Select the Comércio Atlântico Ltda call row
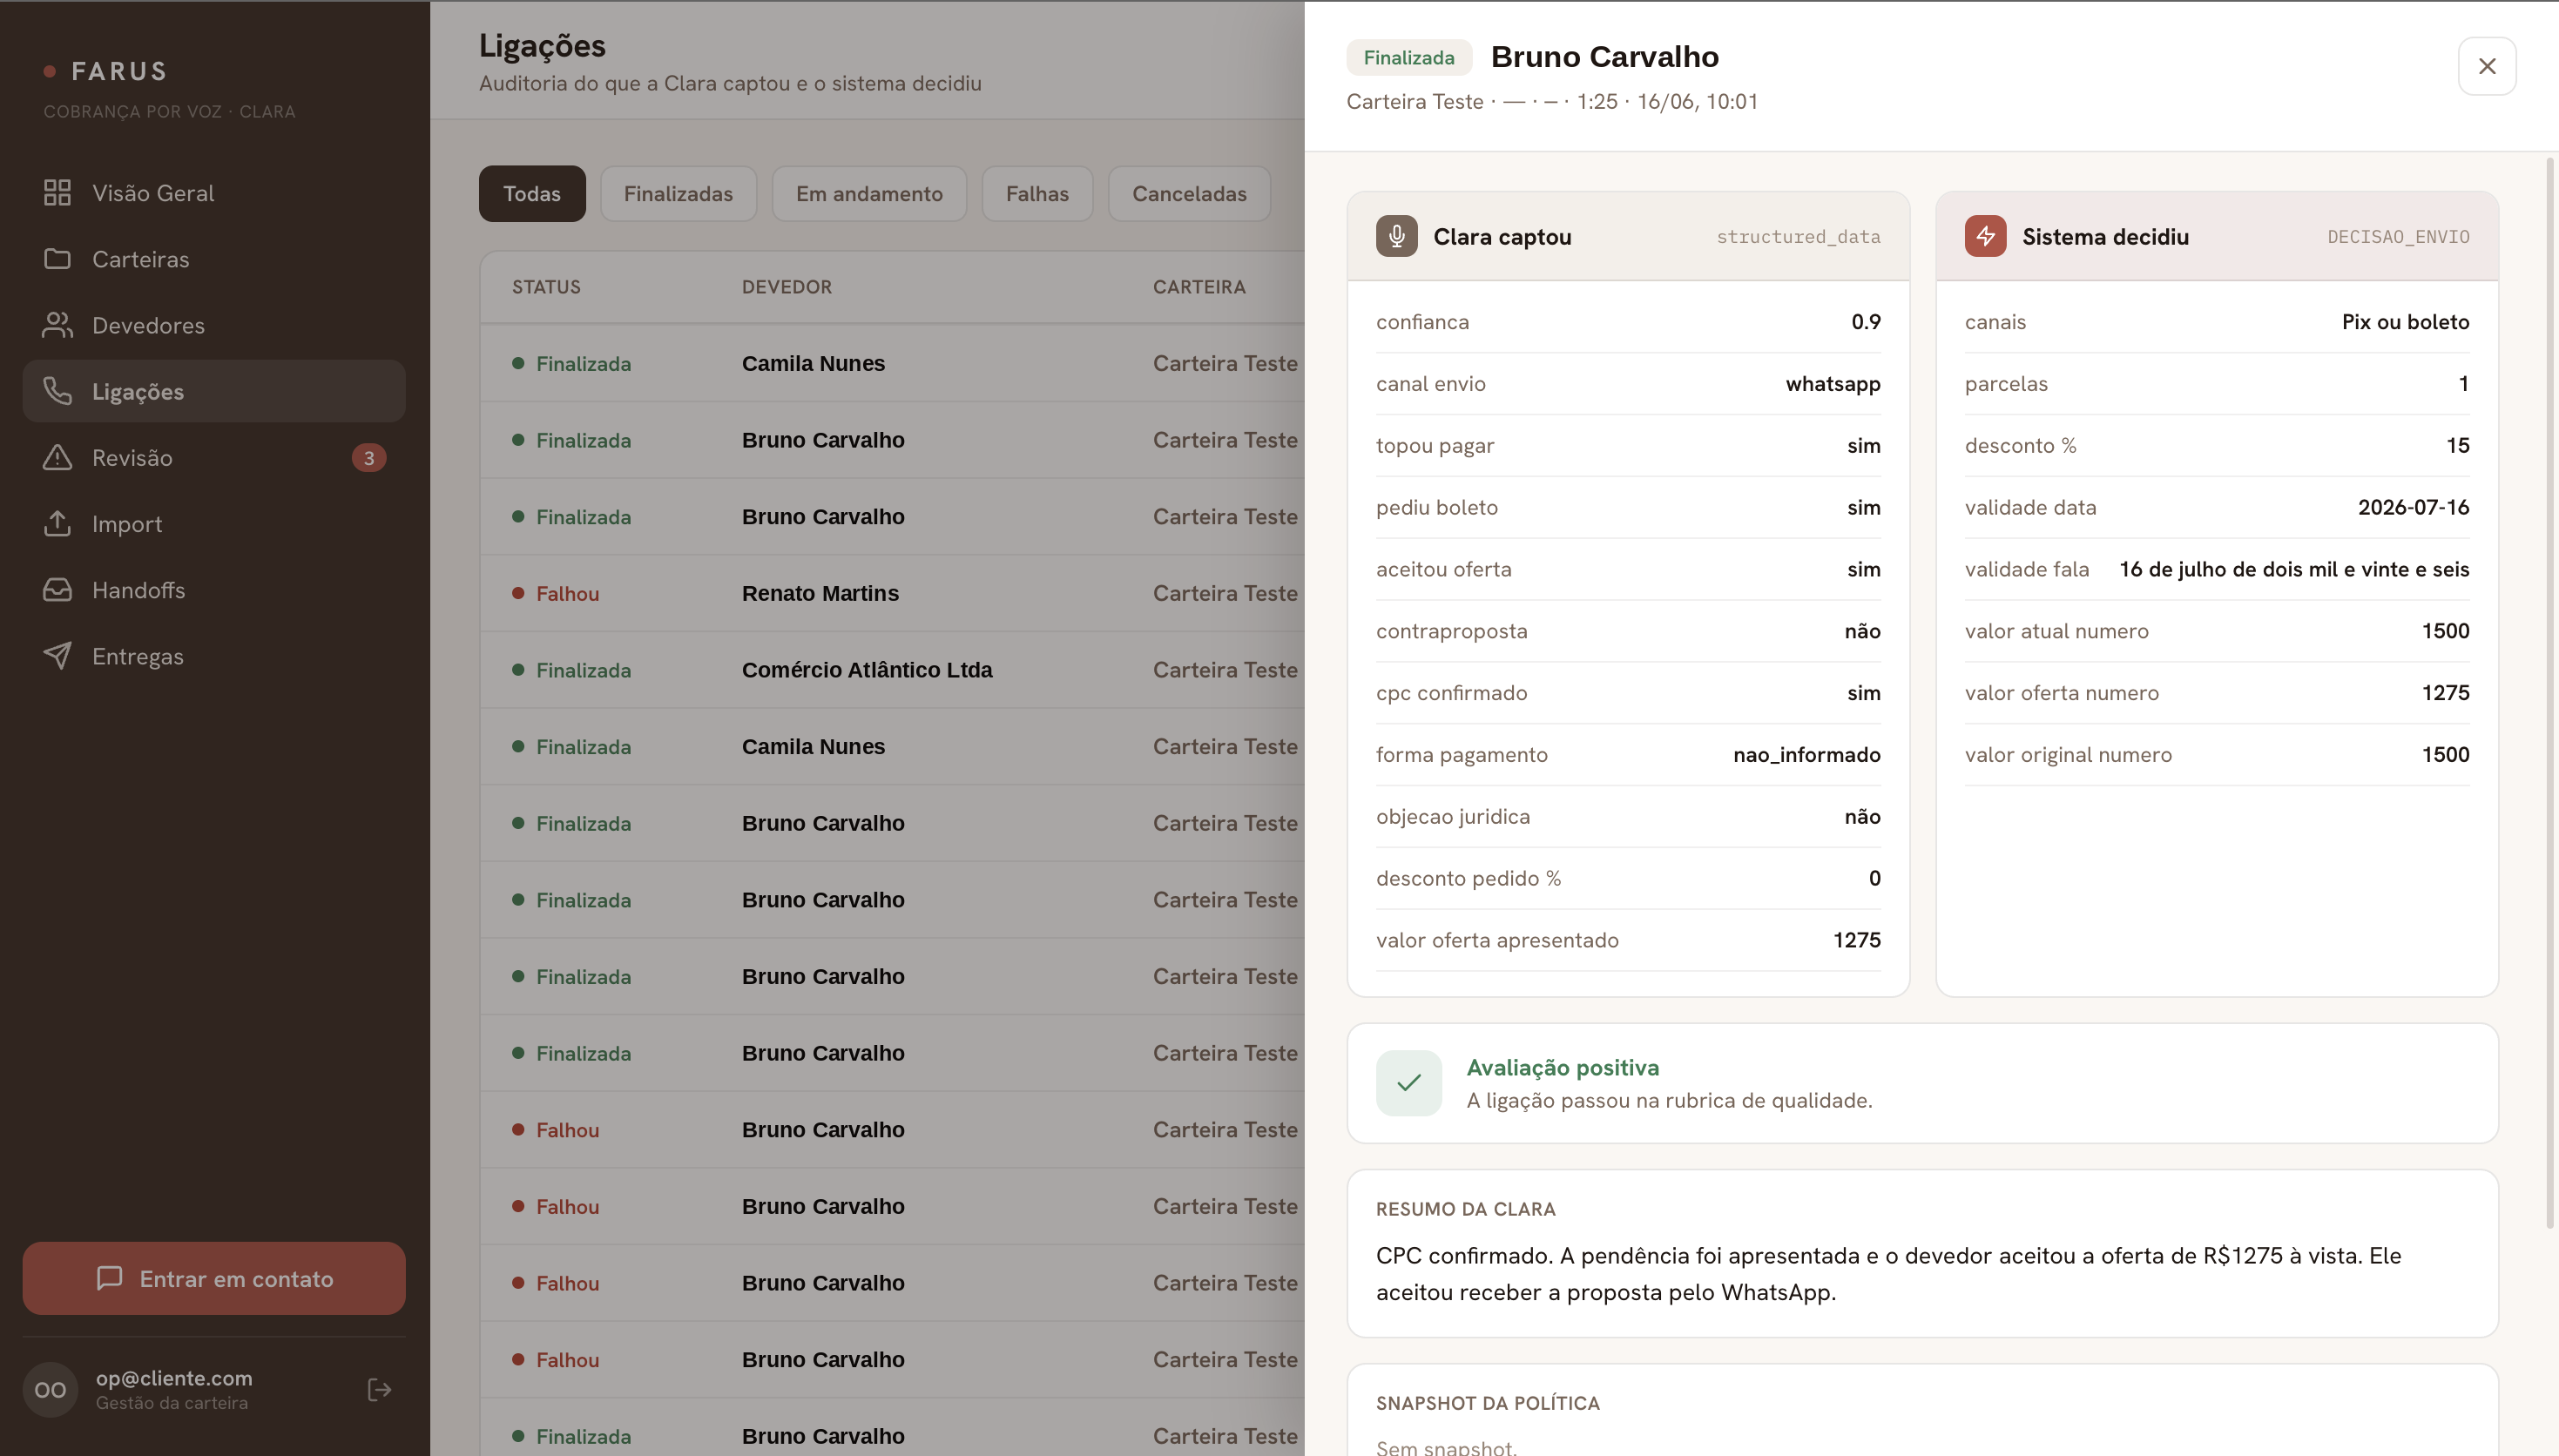The height and width of the screenshot is (1456, 2559). (892, 670)
